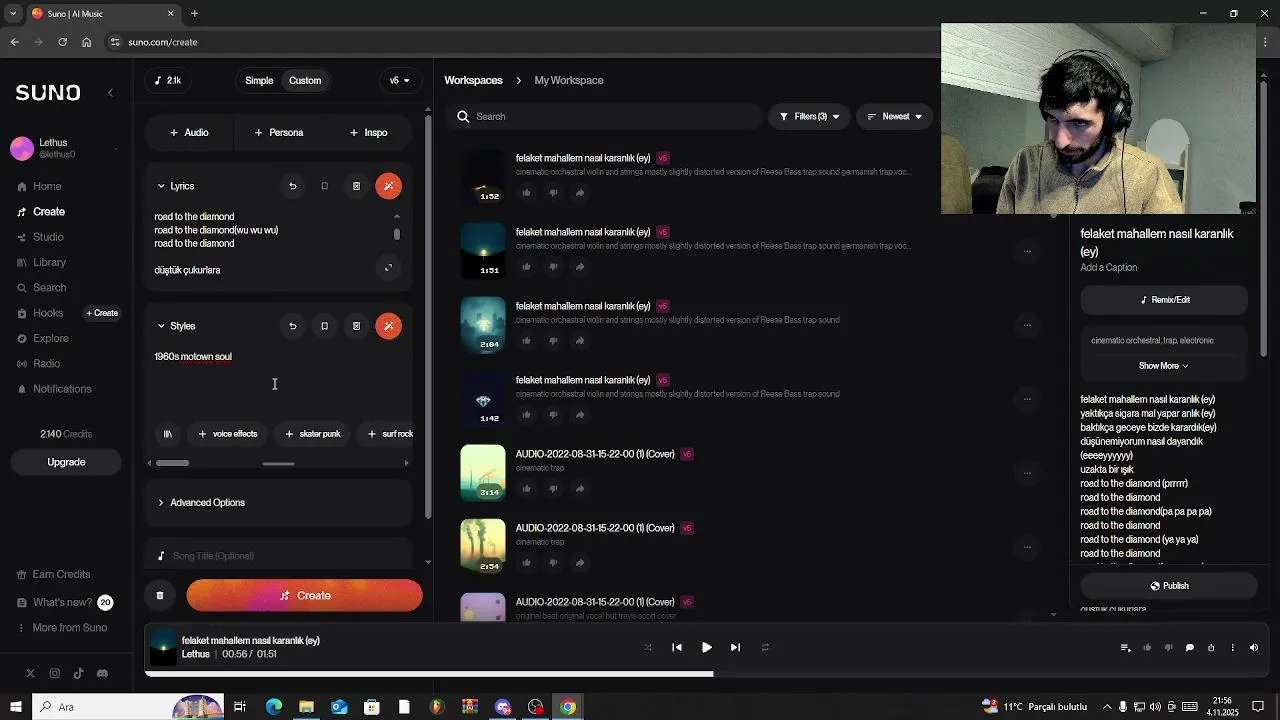
Task: Open the Suno Discord link icon
Action: point(102,674)
